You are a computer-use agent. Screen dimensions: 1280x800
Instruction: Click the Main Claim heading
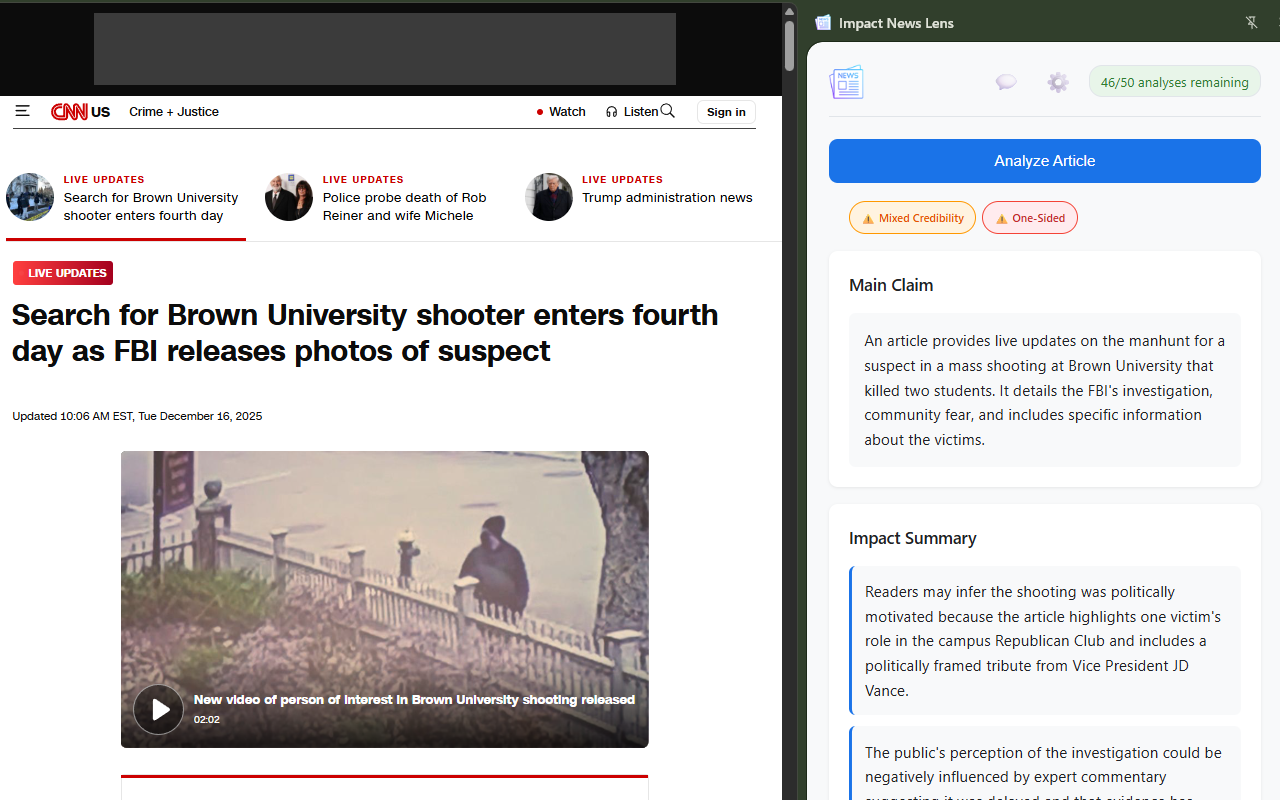click(x=891, y=285)
